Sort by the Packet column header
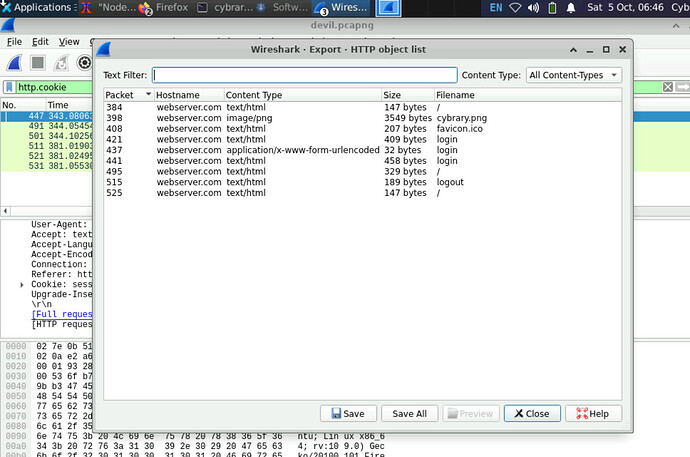This screenshot has height=457, width=690. coord(127,94)
